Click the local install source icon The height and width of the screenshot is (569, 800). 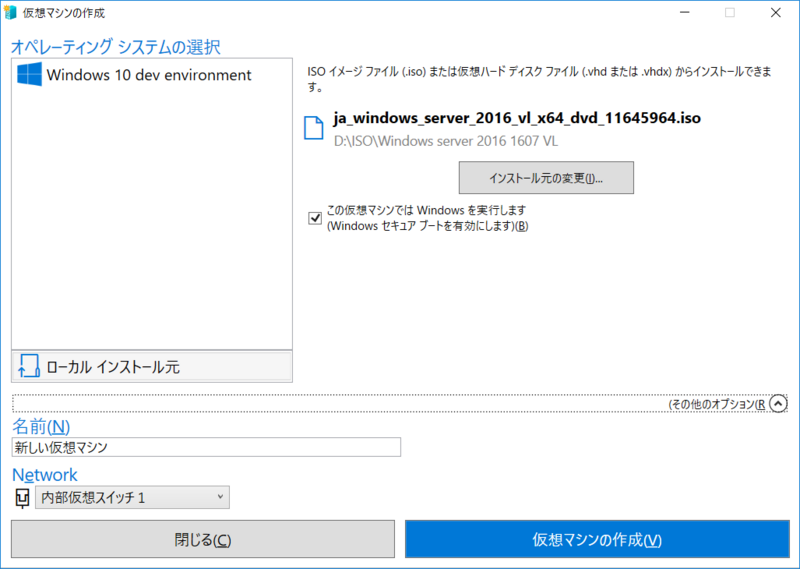(x=29, y=366)
